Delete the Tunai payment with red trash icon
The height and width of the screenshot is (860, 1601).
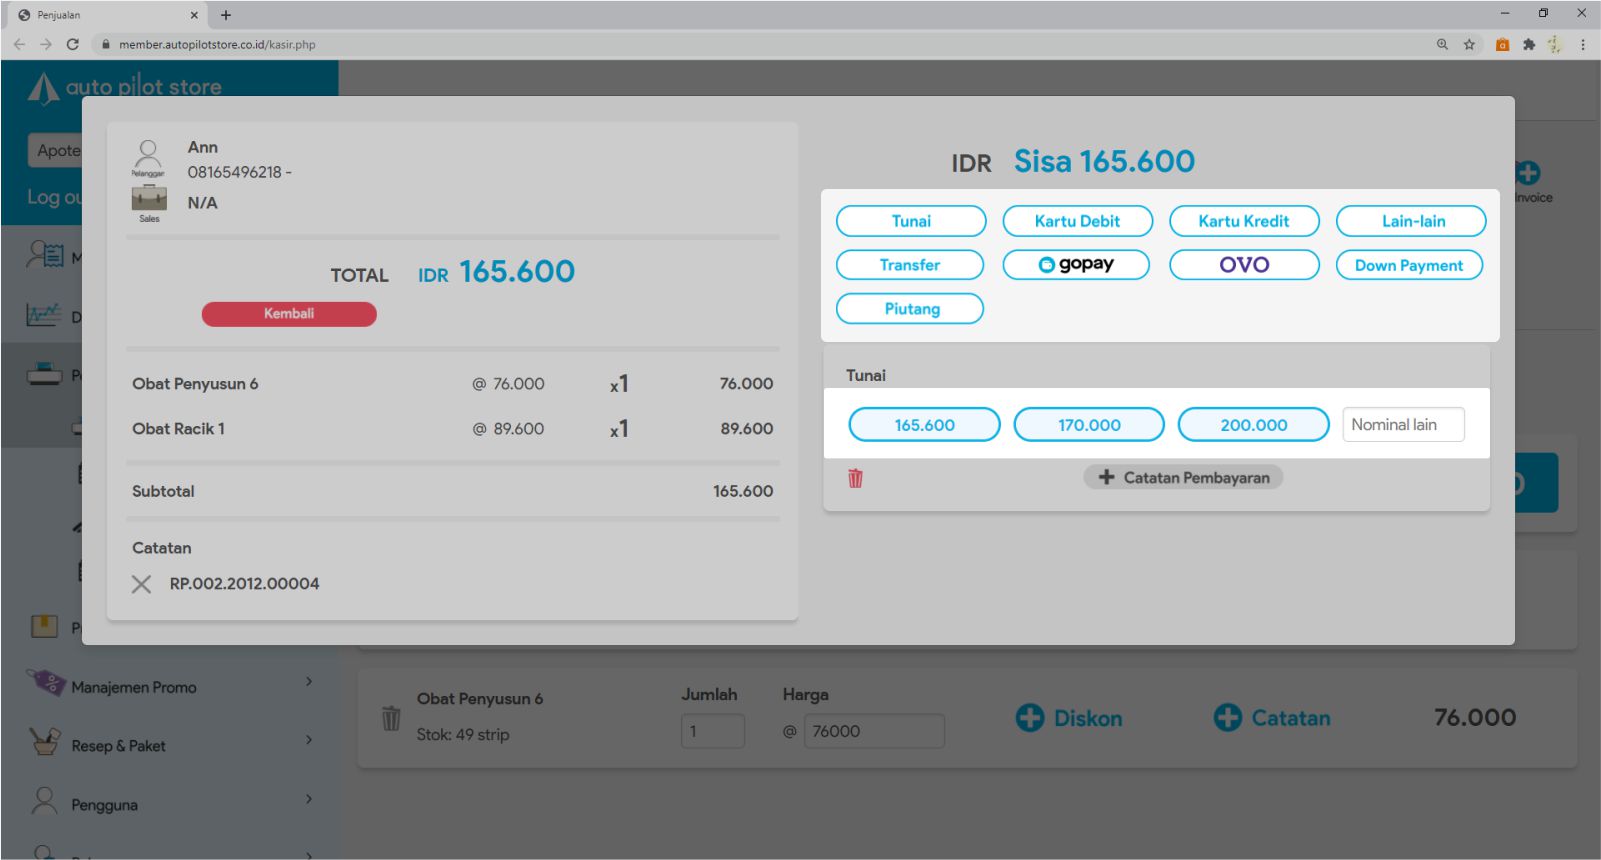pos(855,478)
